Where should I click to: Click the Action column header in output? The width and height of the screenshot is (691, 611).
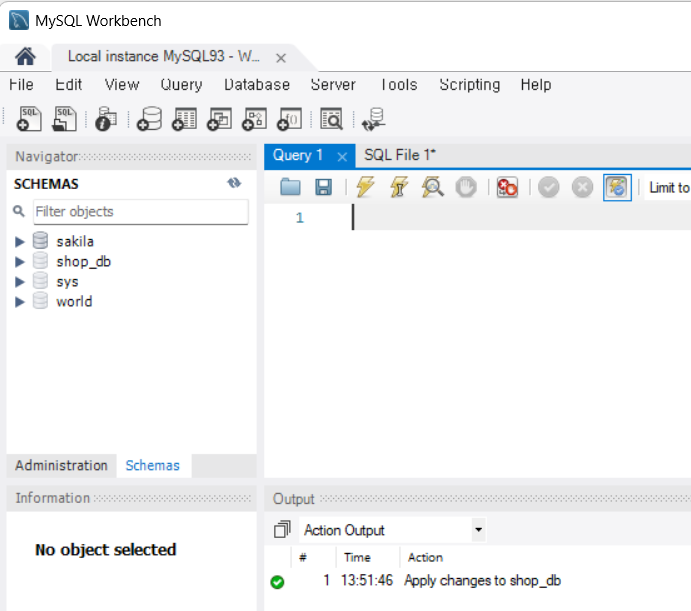[425, 558]
